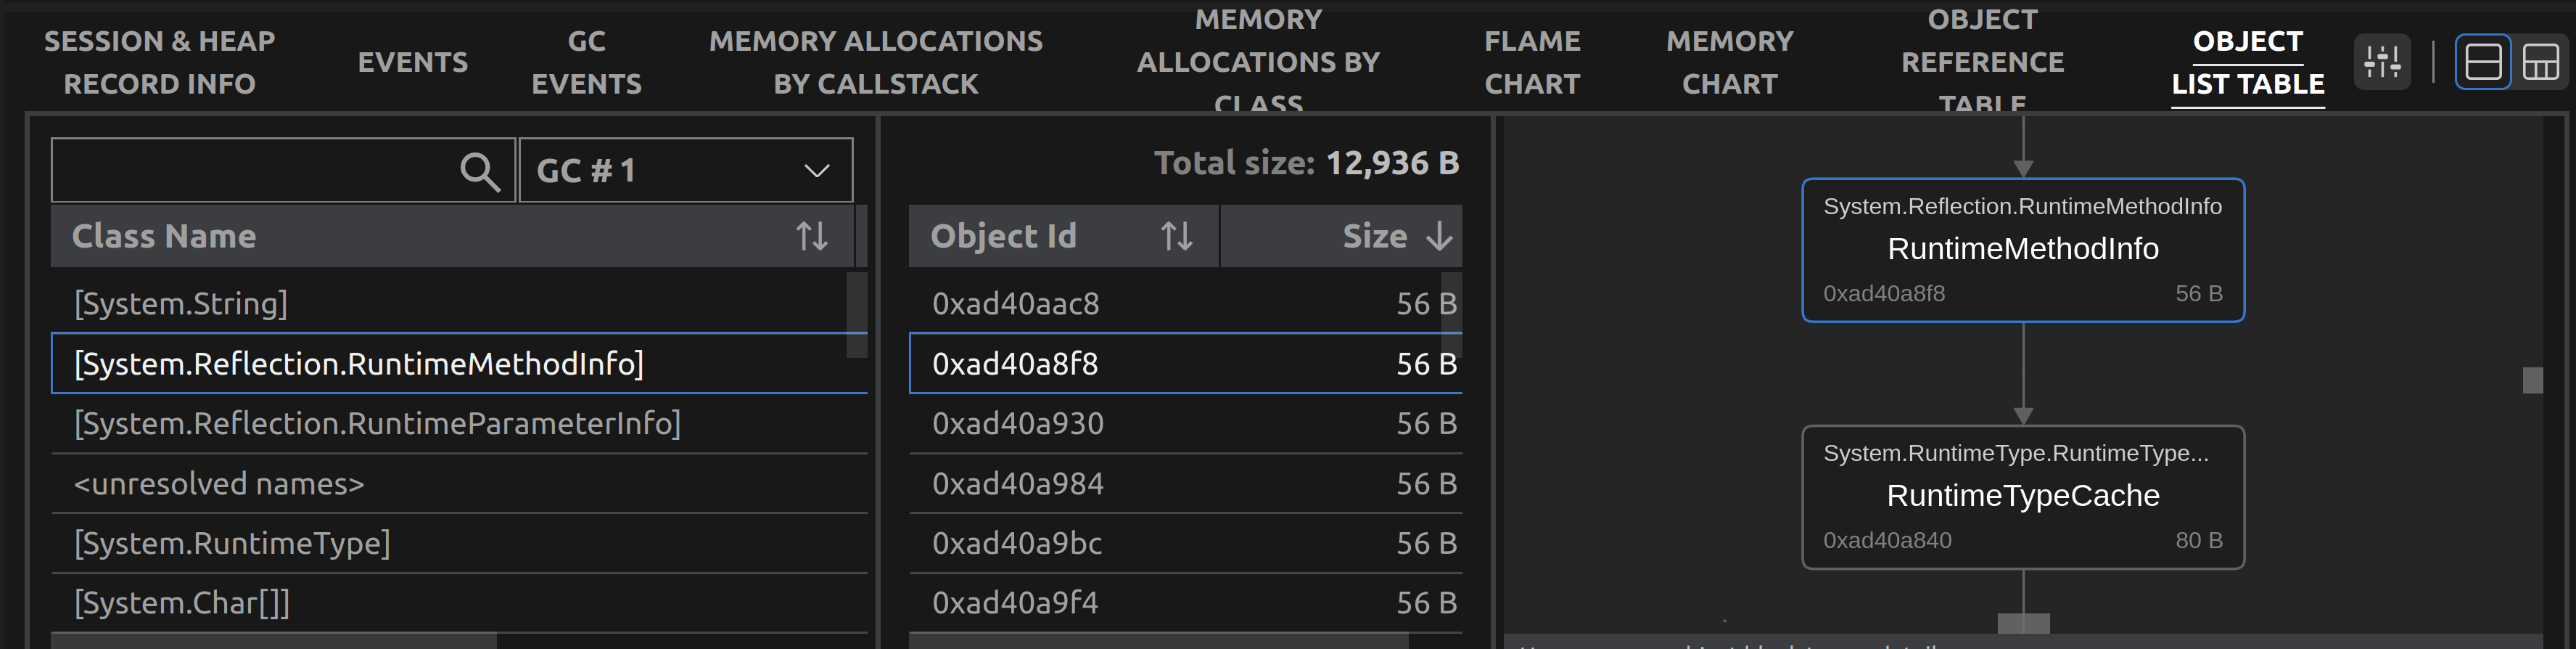The image size is (2576, 649).
Task: Expand the chevron beside GC # 1
Action: coord(818,170)
